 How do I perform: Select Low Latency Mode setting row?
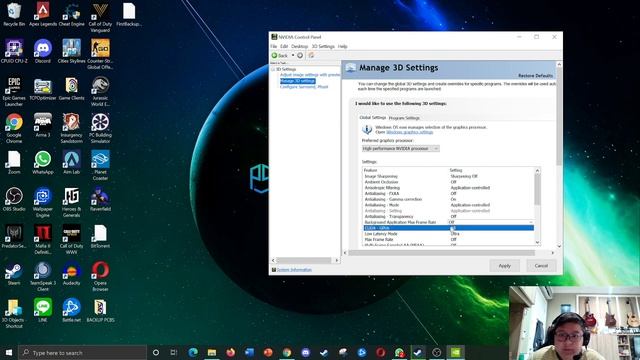449,233
